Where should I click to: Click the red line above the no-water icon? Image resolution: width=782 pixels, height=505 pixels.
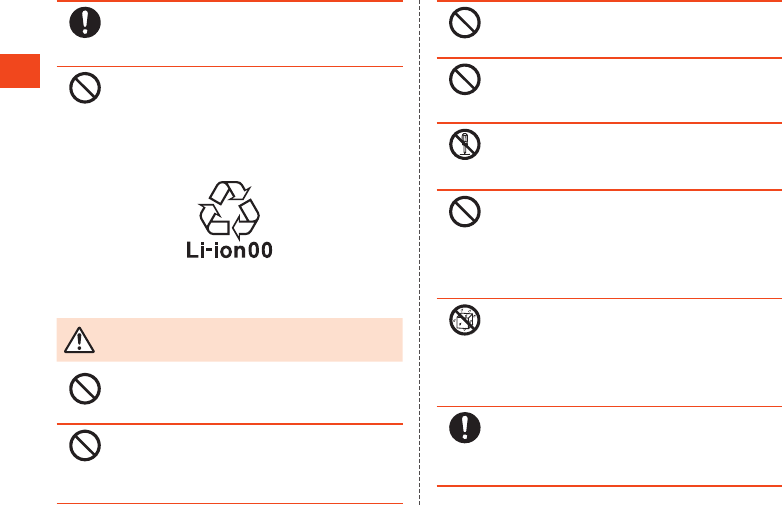(x=609, y=299)
